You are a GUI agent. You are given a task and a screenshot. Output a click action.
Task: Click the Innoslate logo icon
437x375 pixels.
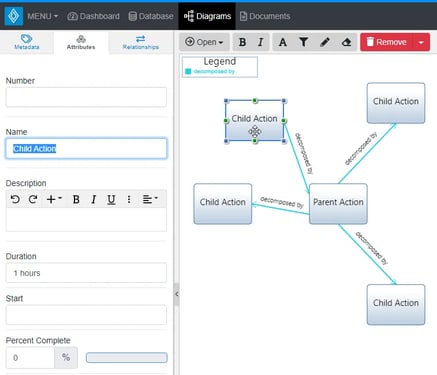[x=14, y=16]
